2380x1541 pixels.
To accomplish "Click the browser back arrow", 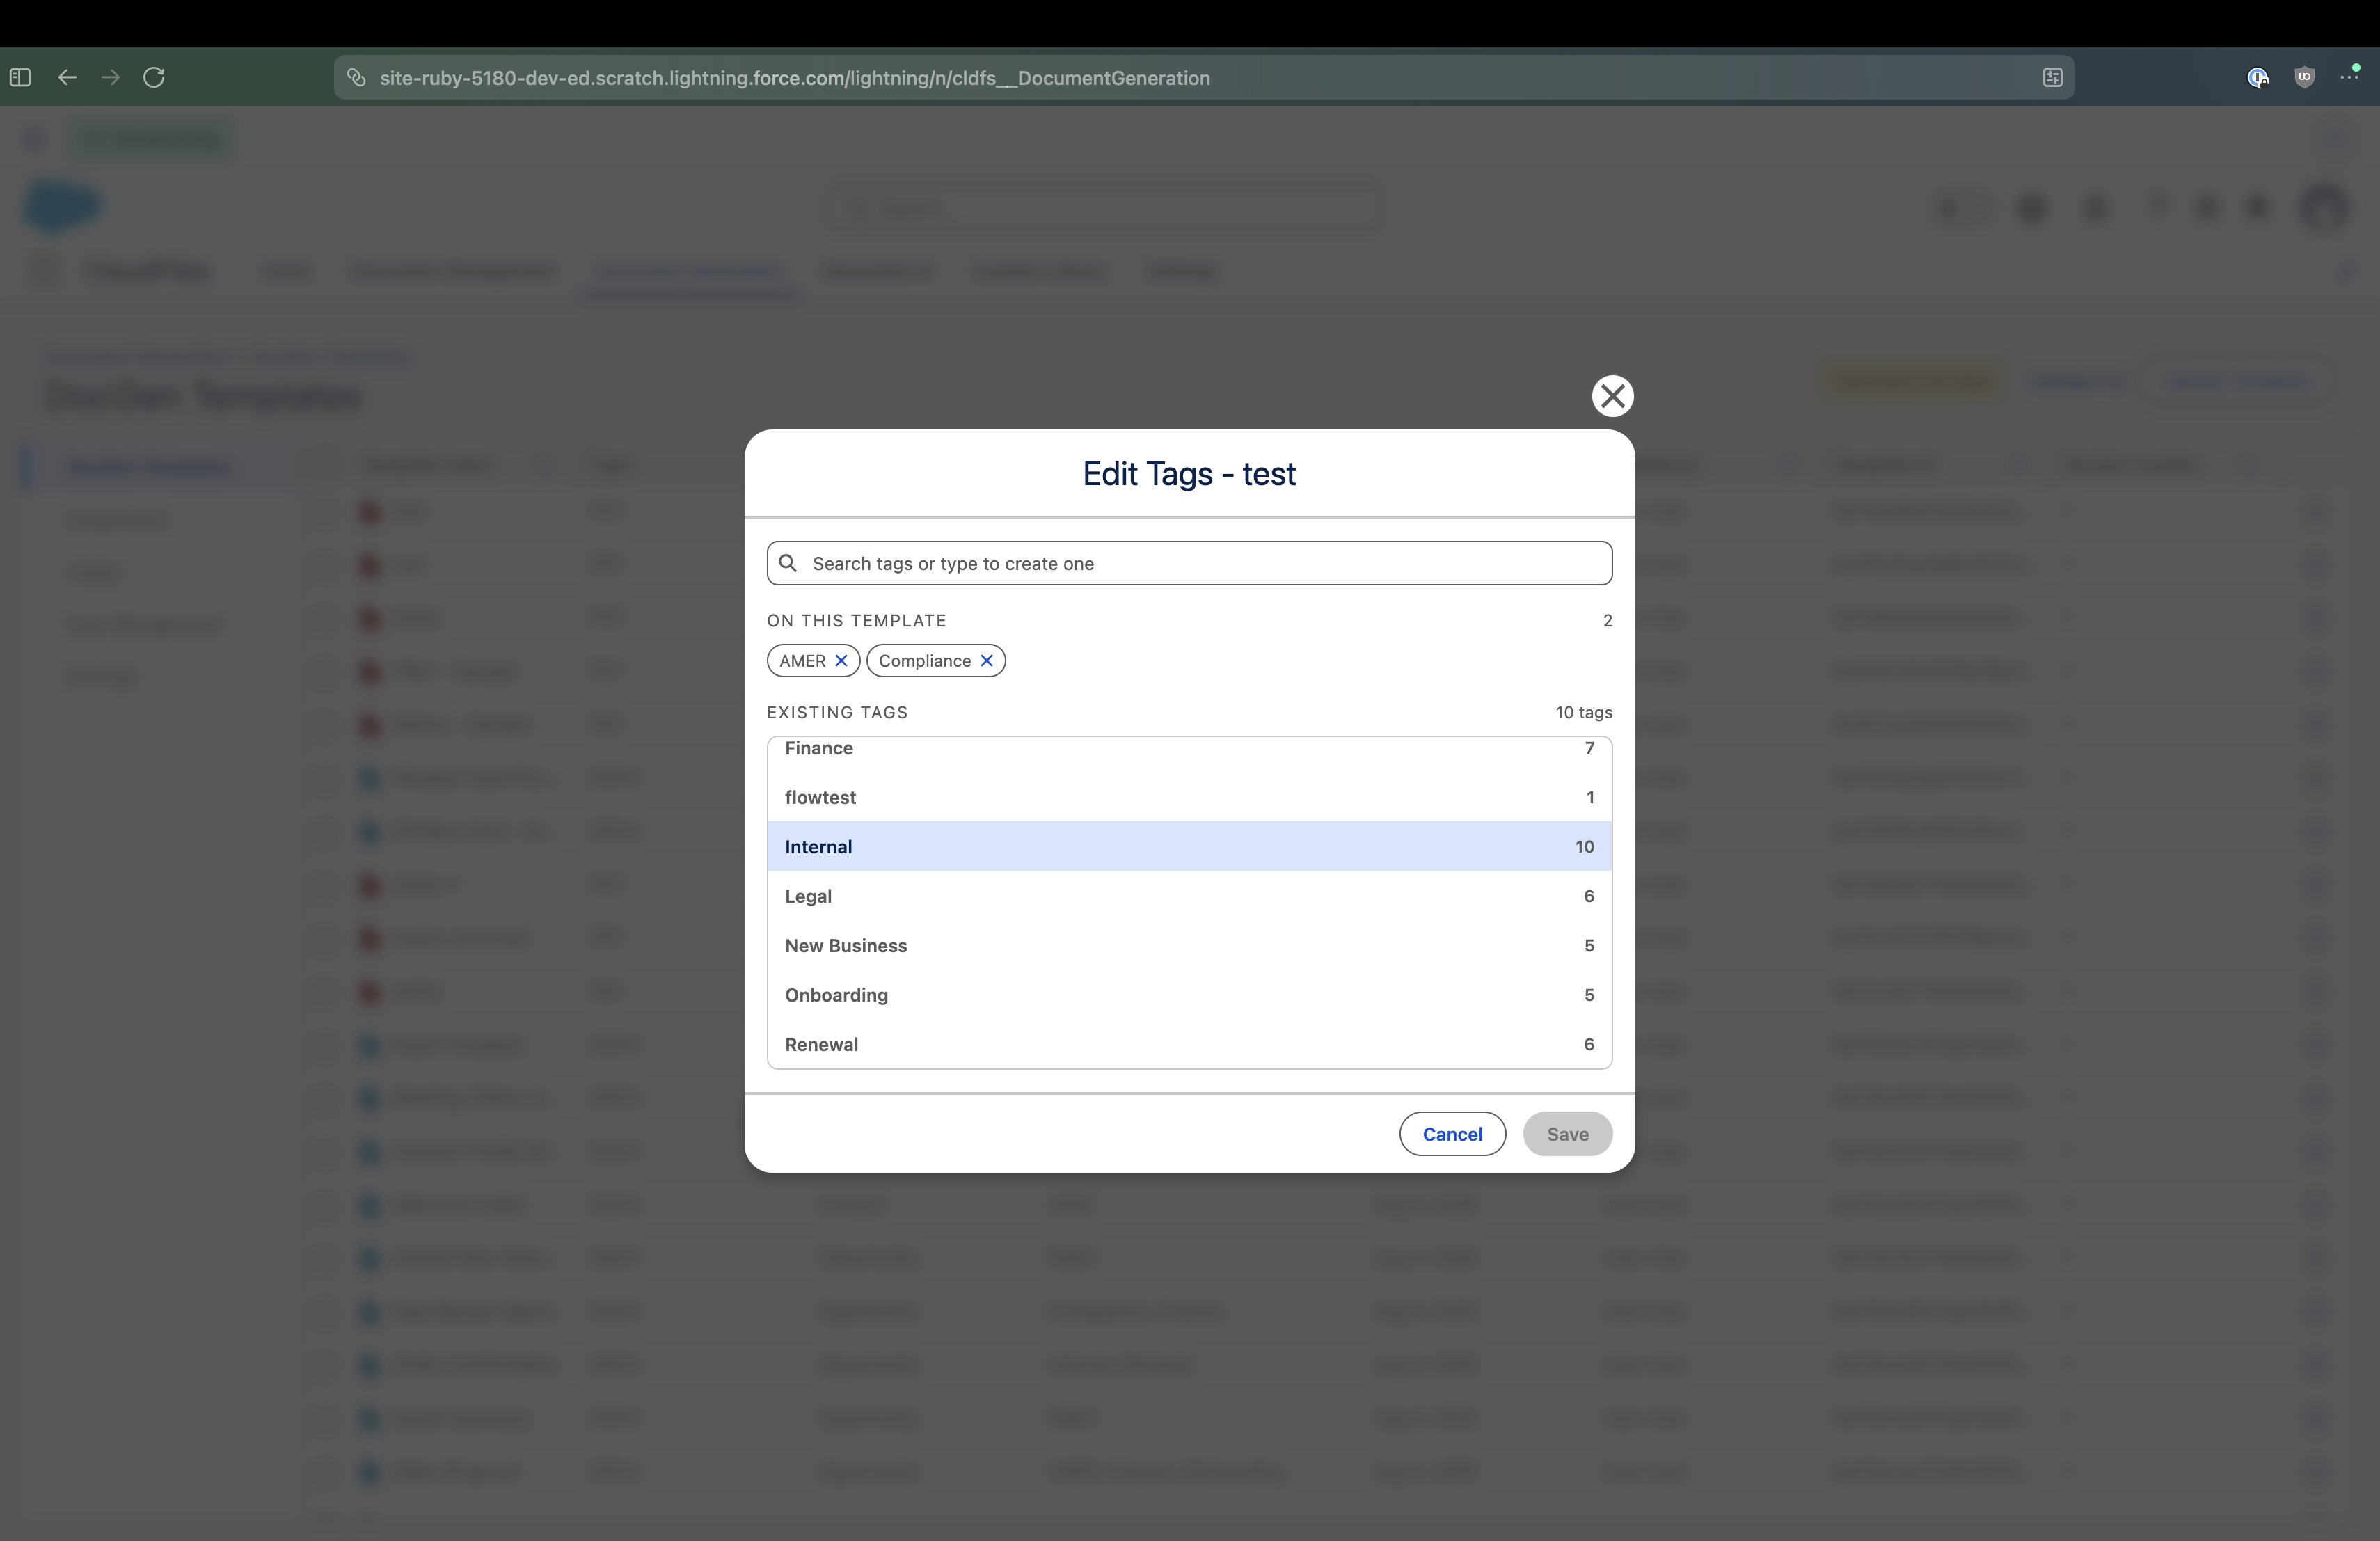I will coord(67,77).
